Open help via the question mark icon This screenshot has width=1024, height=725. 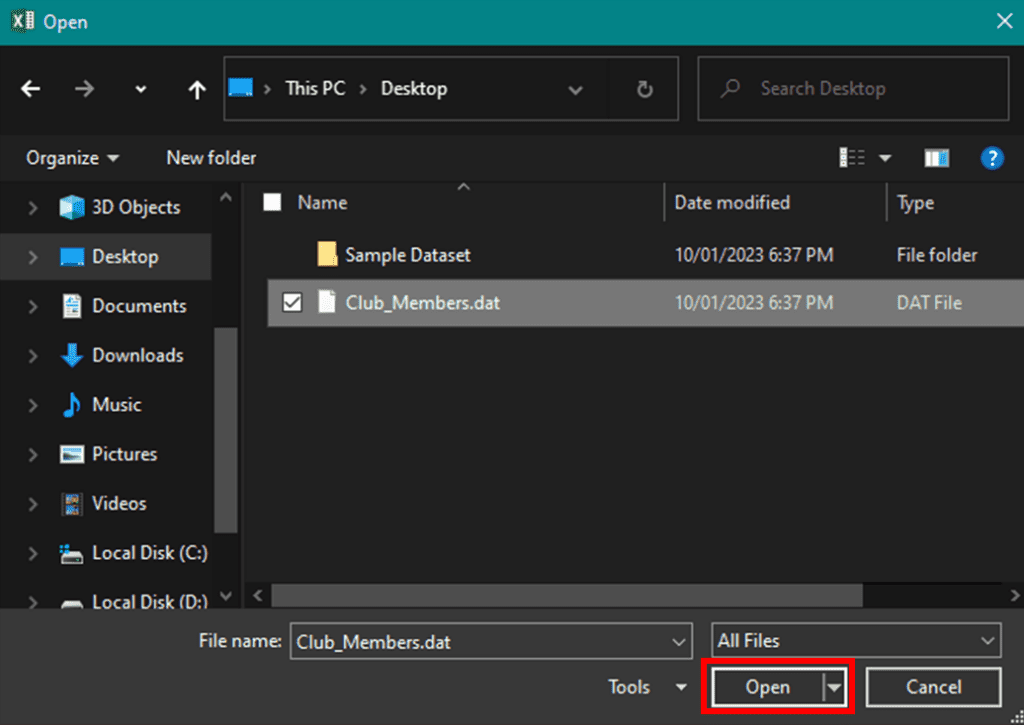(x=992, y=157)
